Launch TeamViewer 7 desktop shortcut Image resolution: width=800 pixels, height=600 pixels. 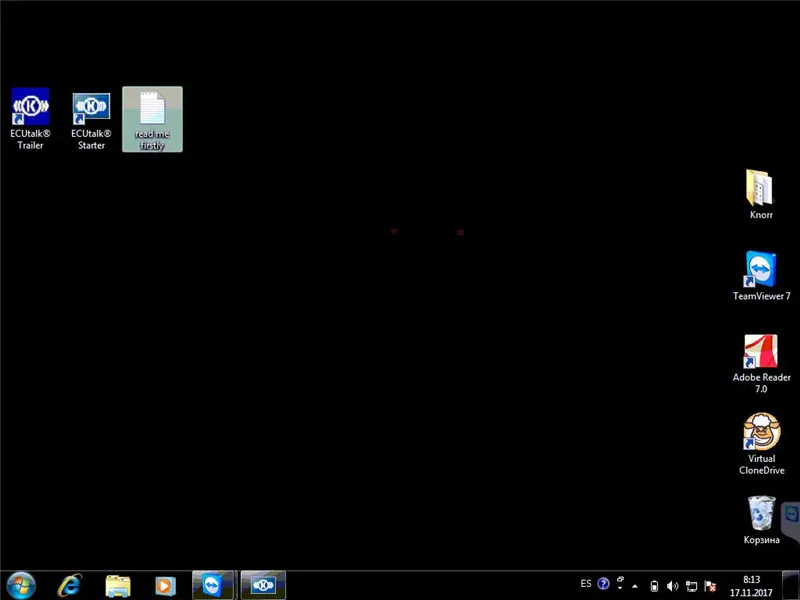click(x=761, y=276)
